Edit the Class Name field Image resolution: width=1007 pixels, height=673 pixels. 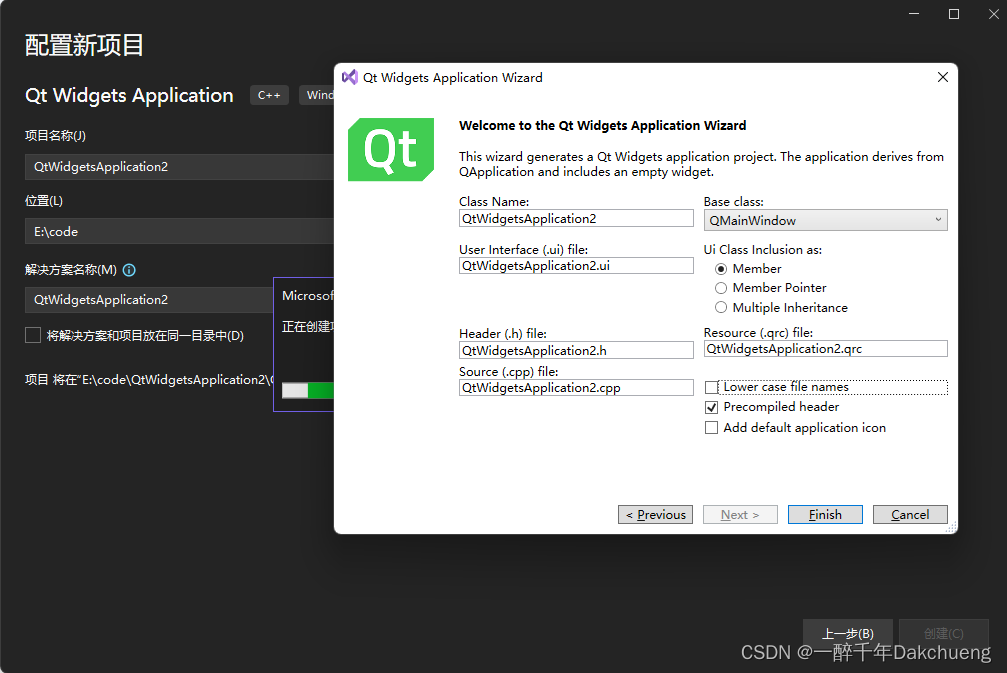576,218
